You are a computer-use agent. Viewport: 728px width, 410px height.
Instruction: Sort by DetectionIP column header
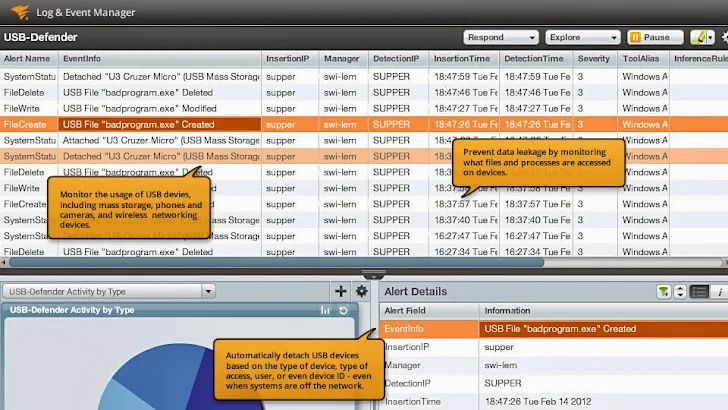pyautogui.click(x=398, y=59)
